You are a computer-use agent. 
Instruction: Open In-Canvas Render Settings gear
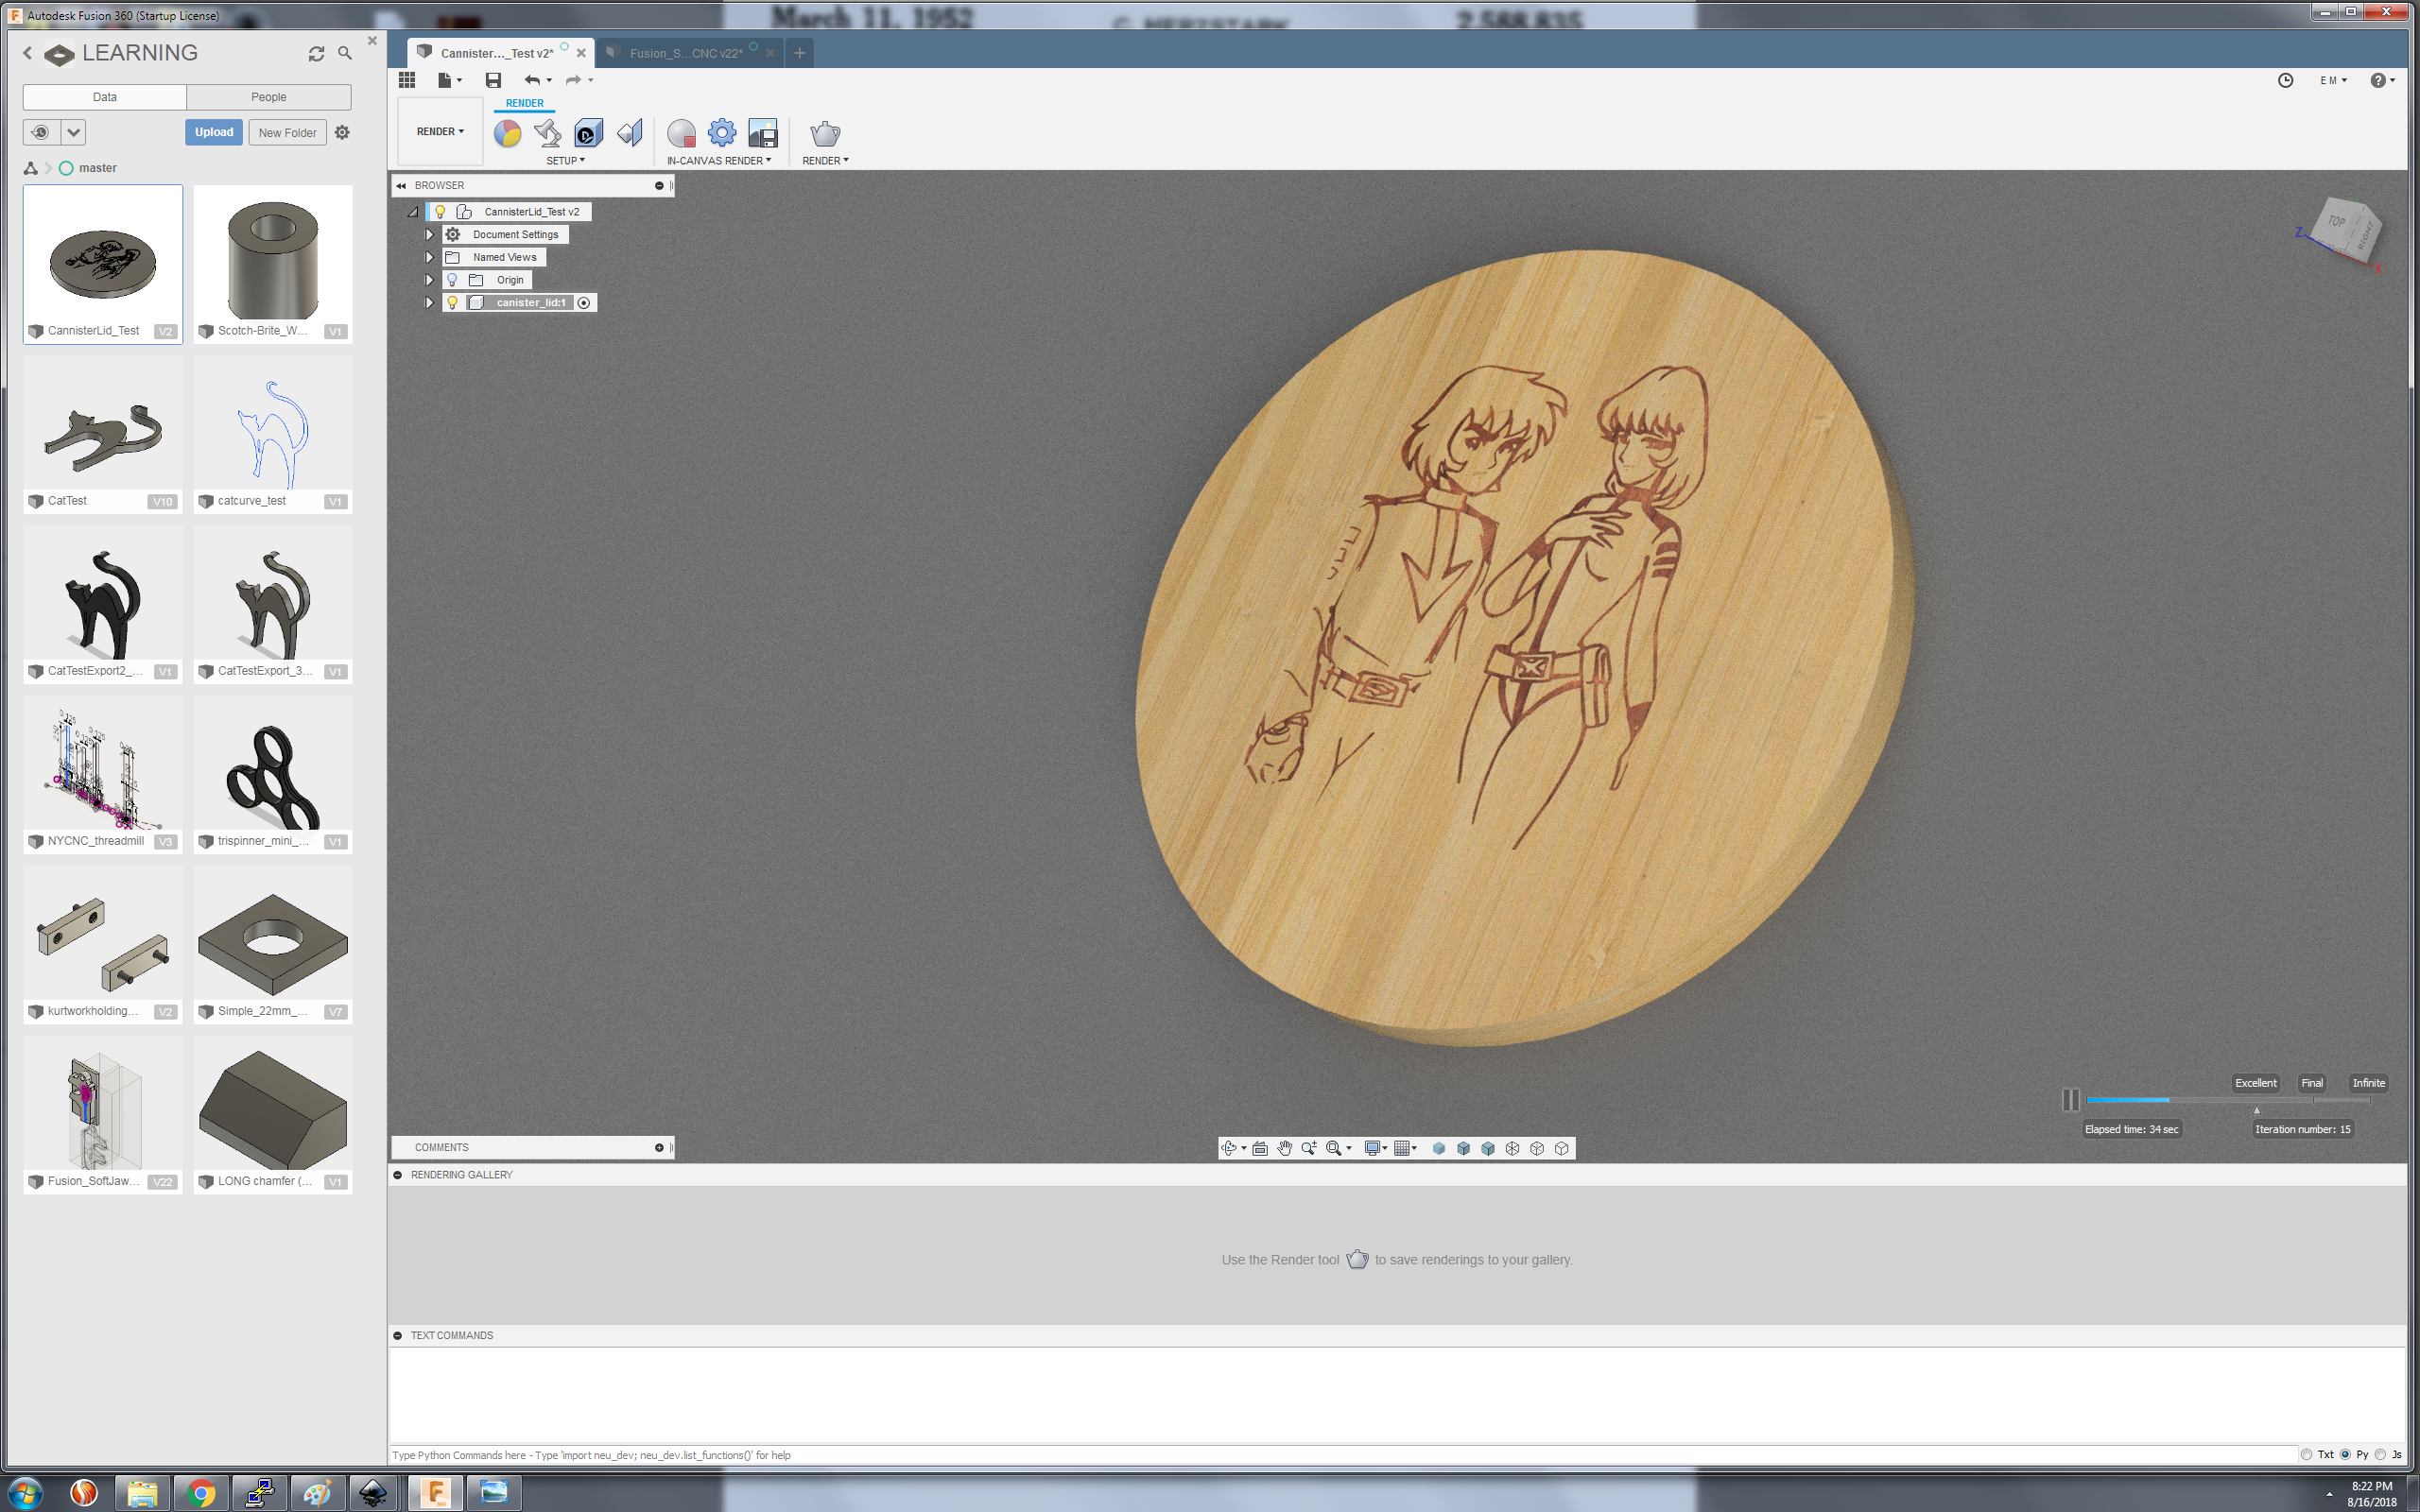721,133
